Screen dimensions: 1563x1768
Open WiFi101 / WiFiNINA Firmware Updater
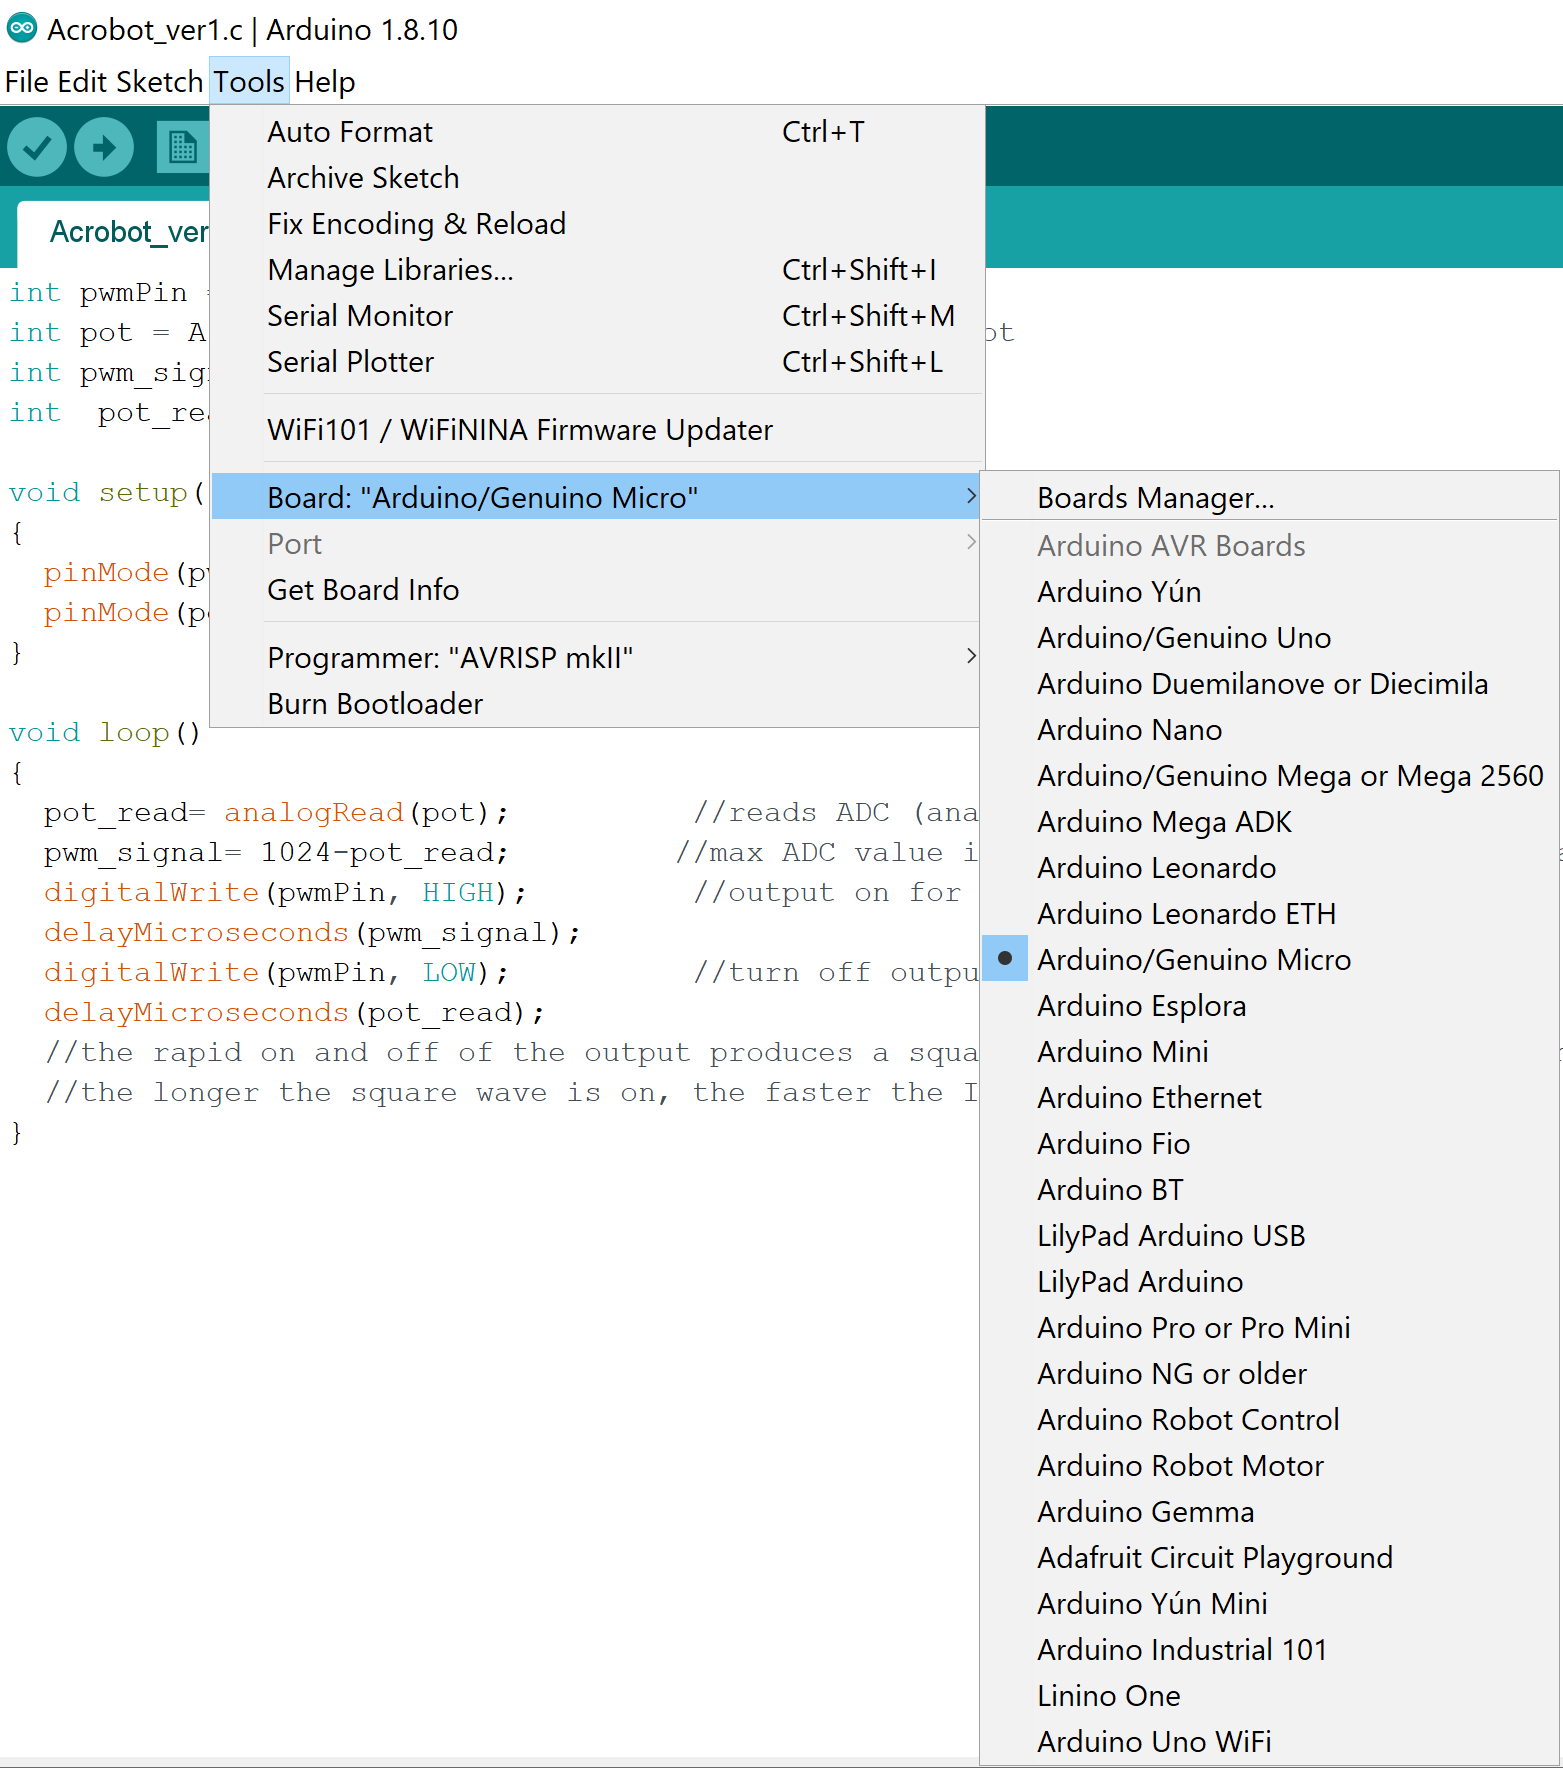click(x=596, y=429)
